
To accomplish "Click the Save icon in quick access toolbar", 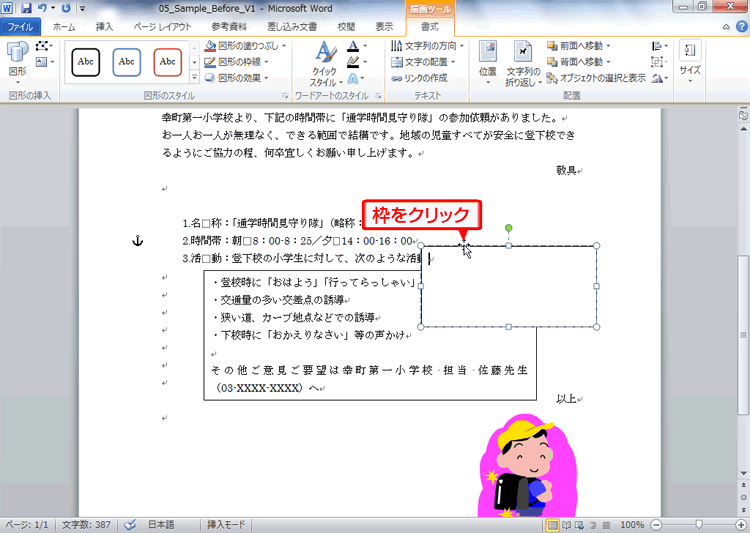I will click(x=26, y=8).
